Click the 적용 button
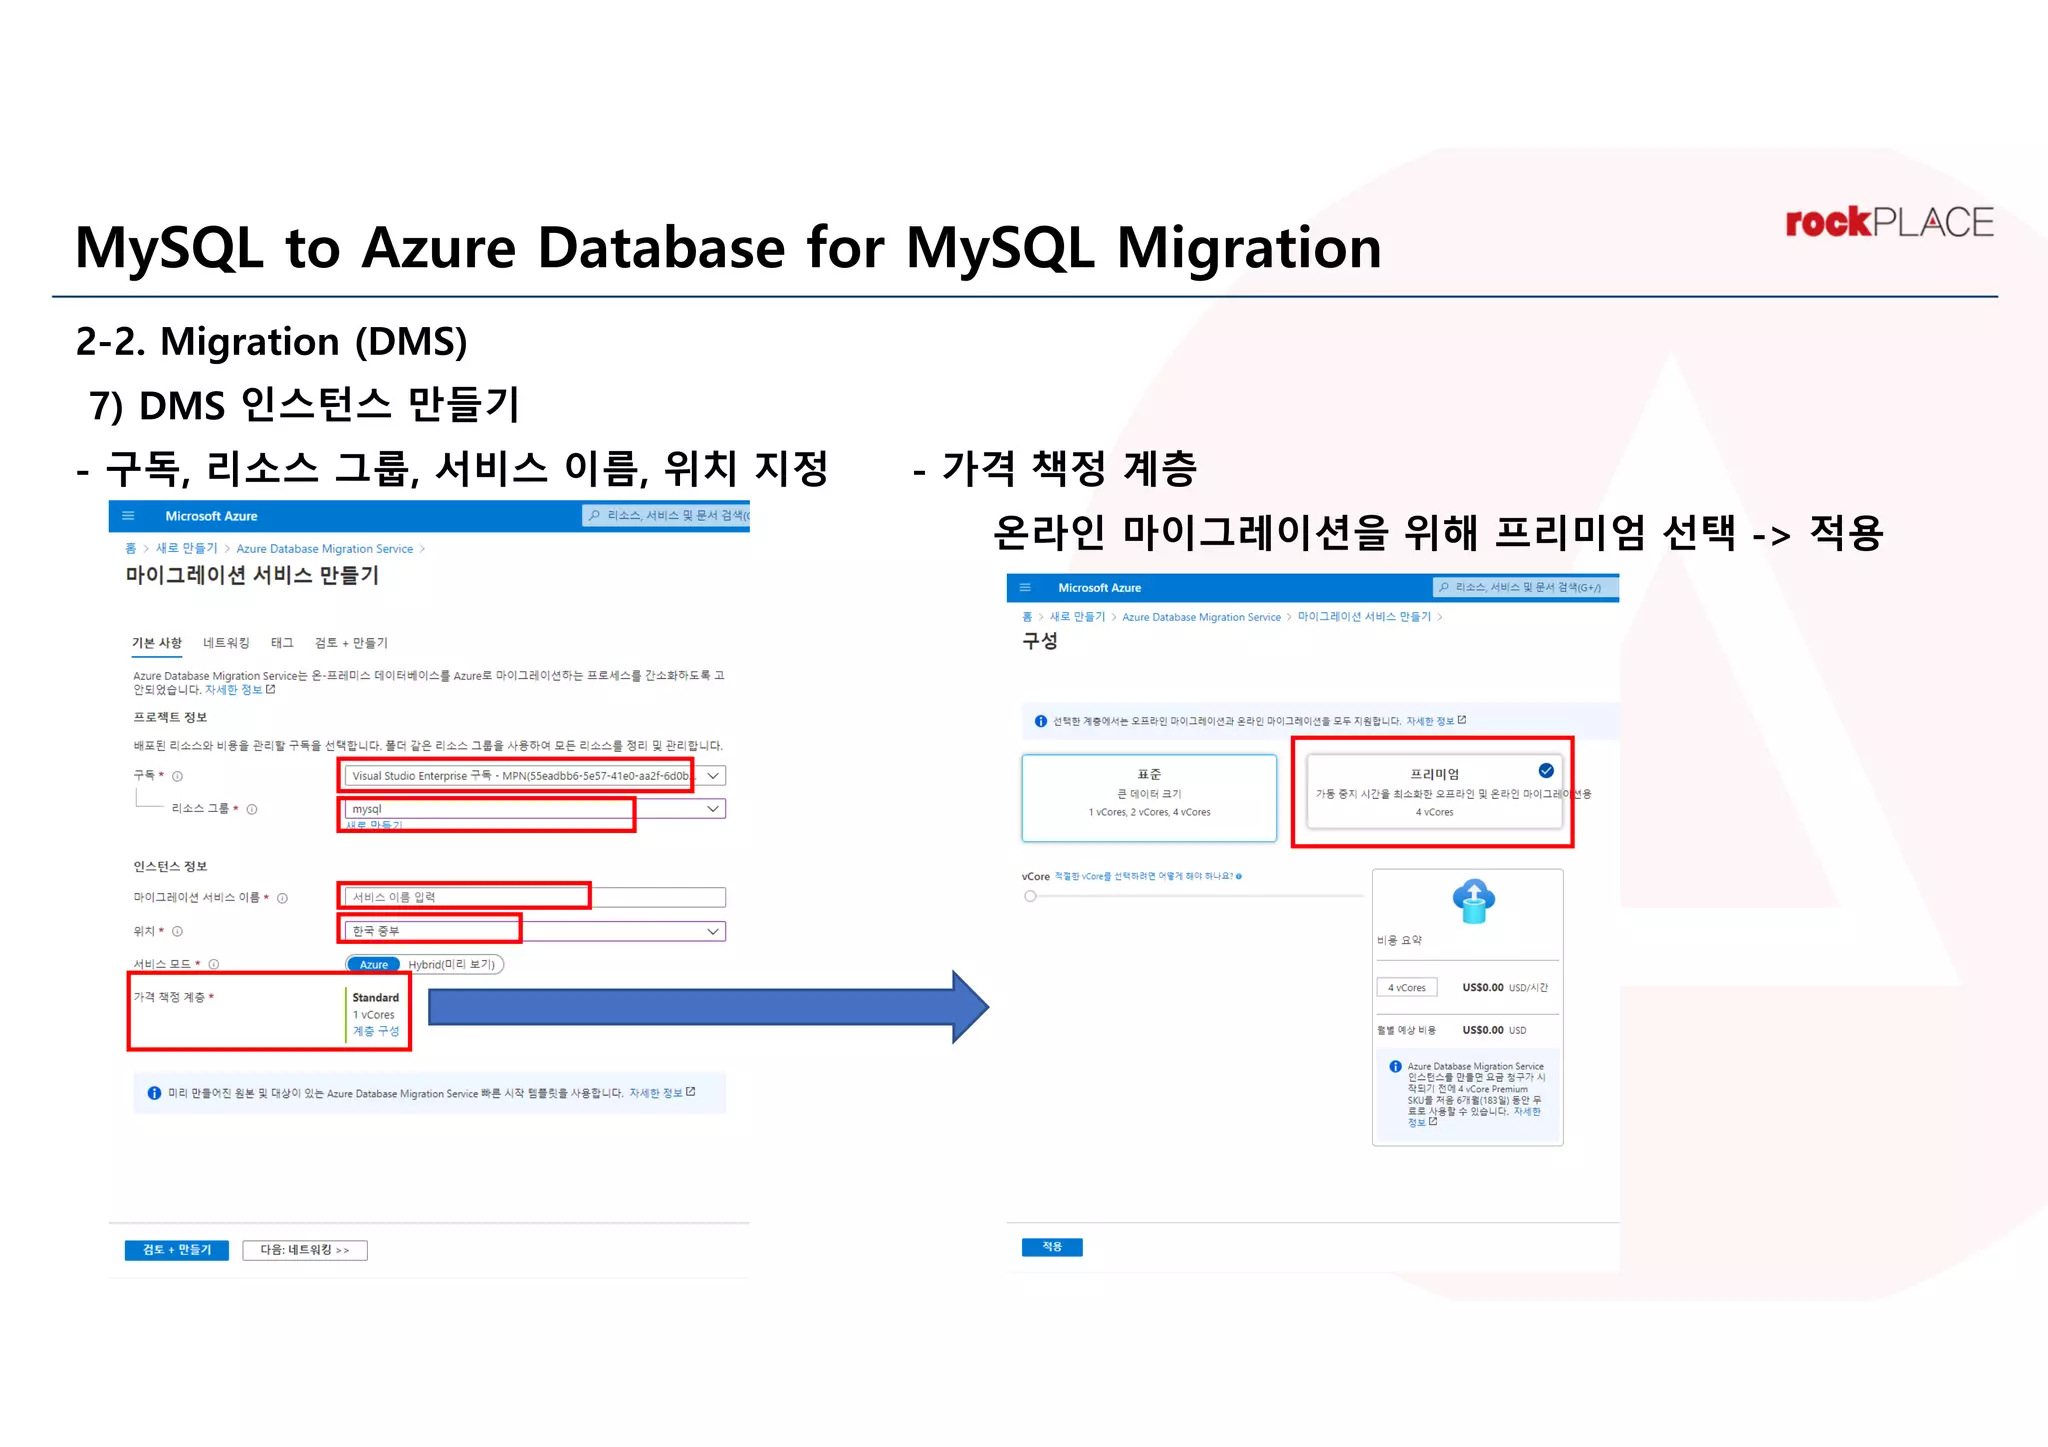This screenshot has height=1447, width=2048. (x=1052, y=1247)
